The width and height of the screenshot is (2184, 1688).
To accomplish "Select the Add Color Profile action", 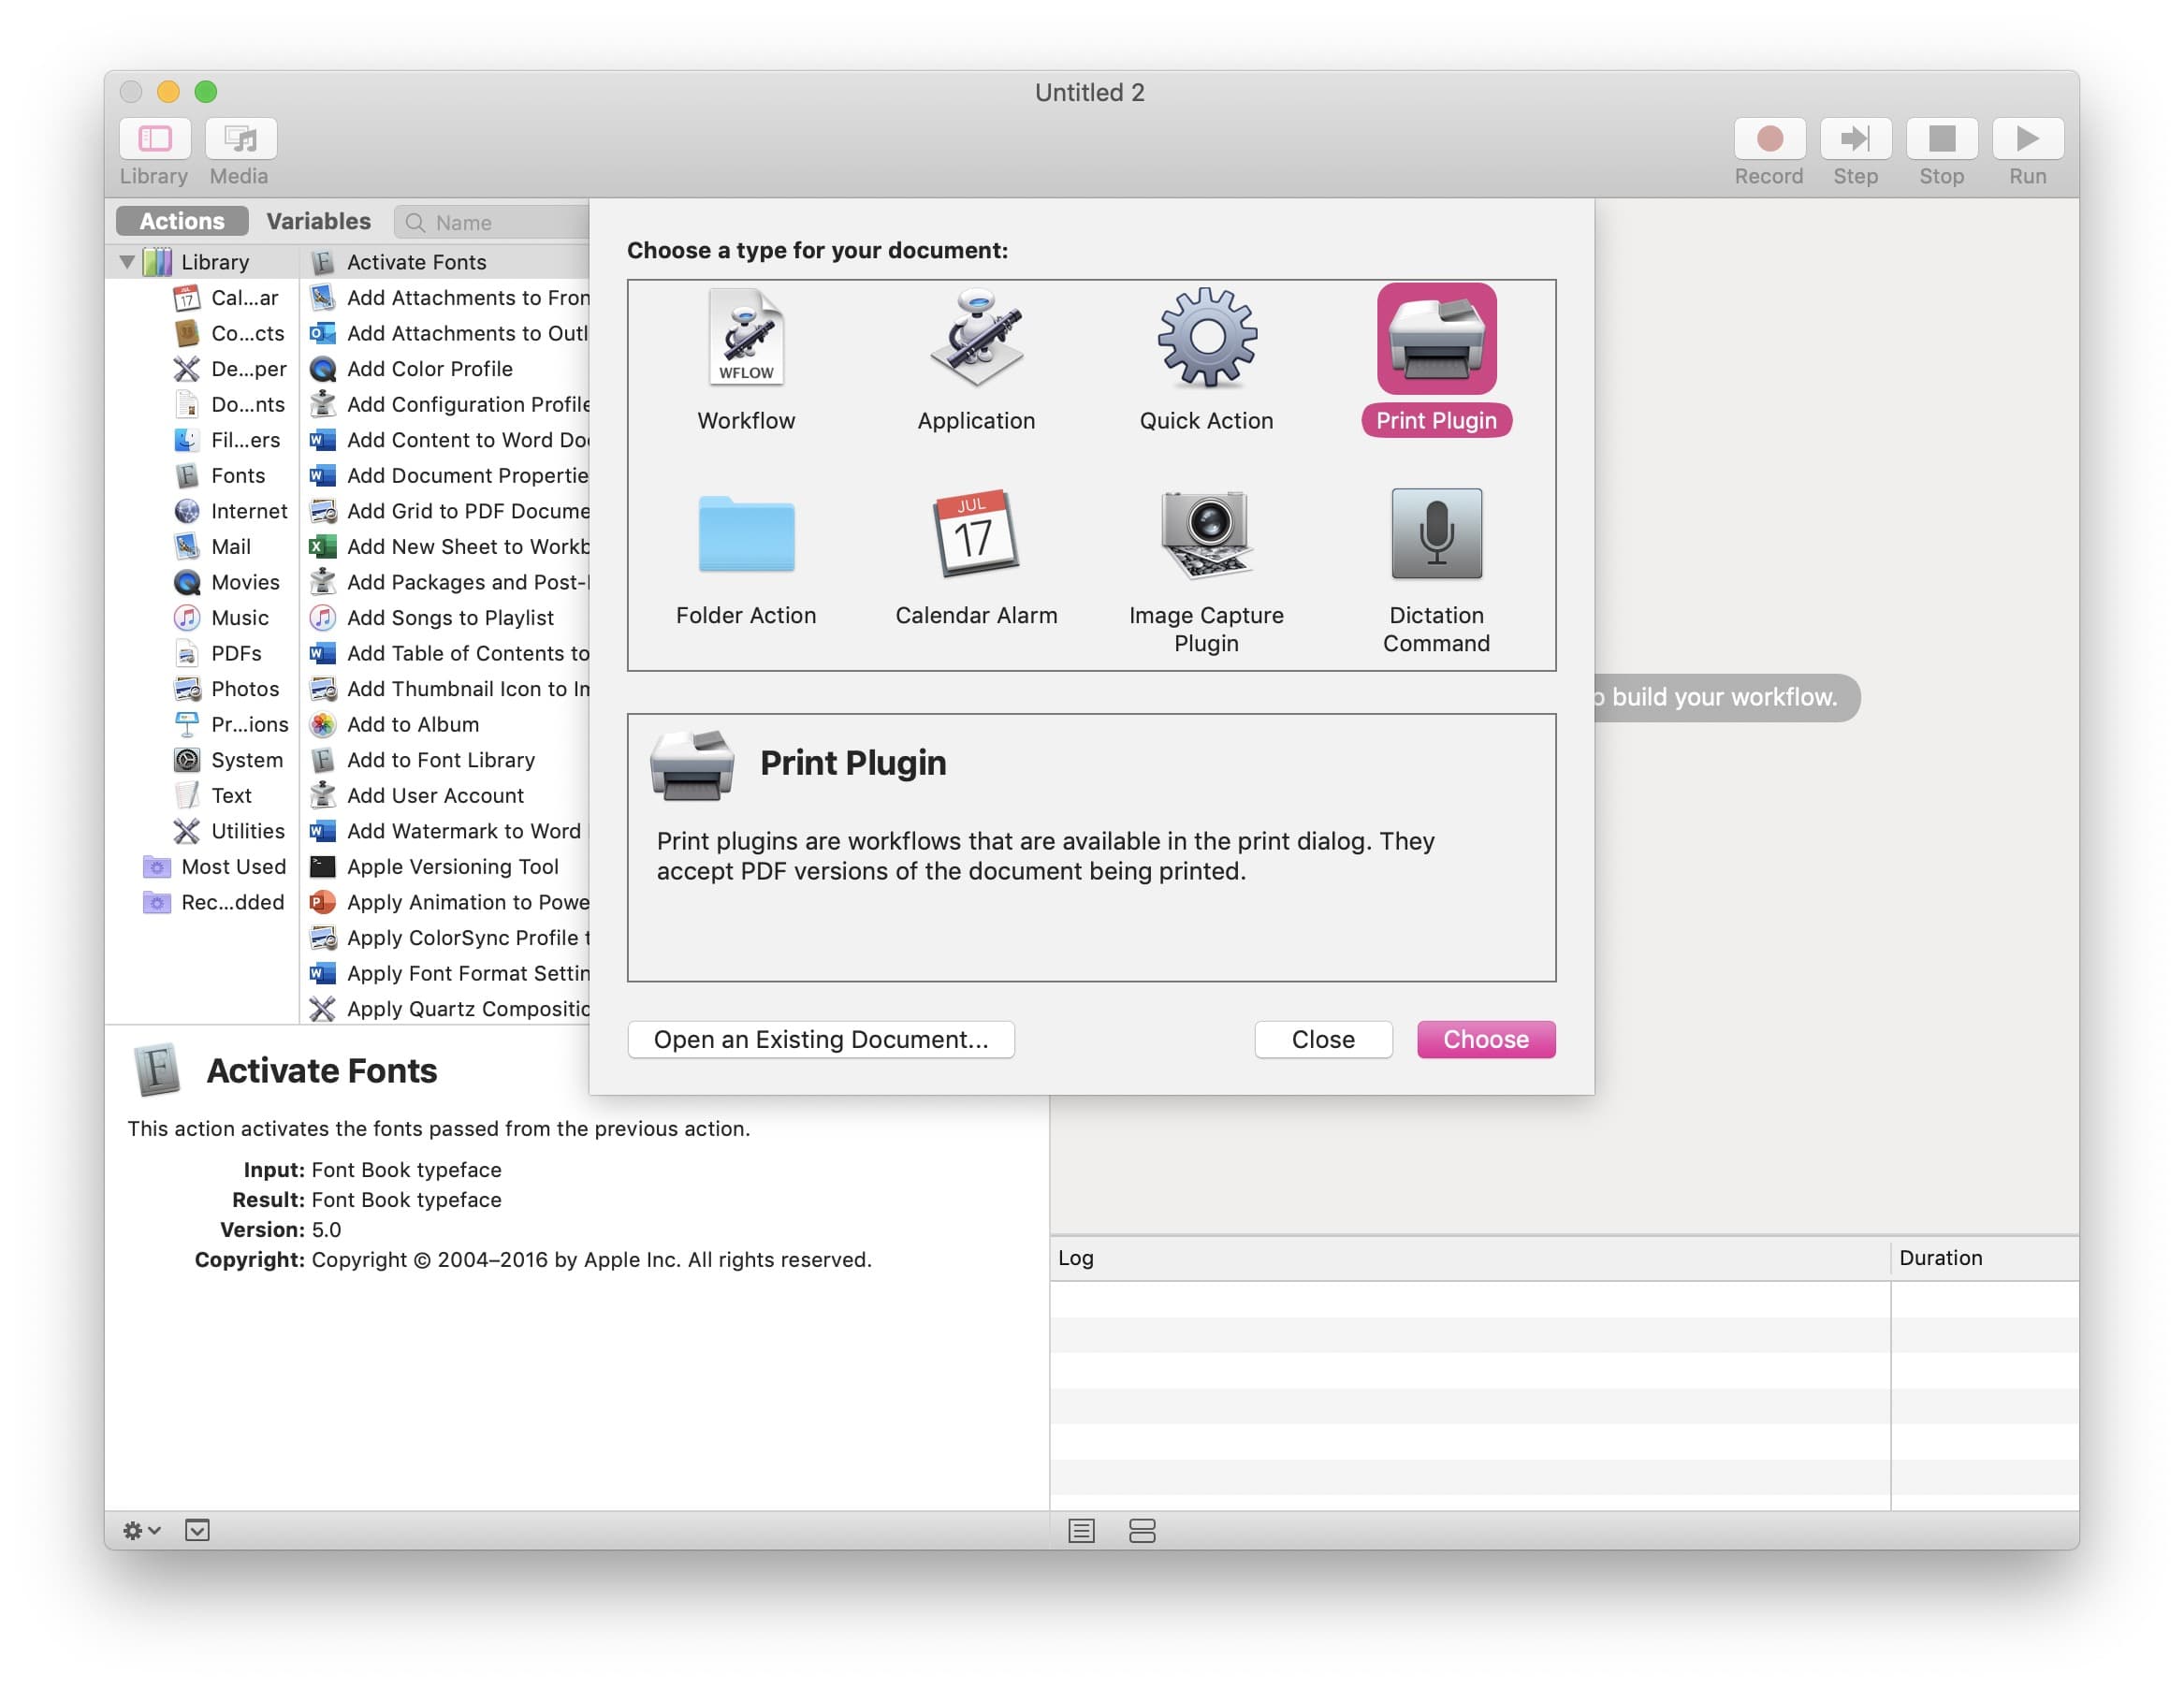I will (446, 369).
